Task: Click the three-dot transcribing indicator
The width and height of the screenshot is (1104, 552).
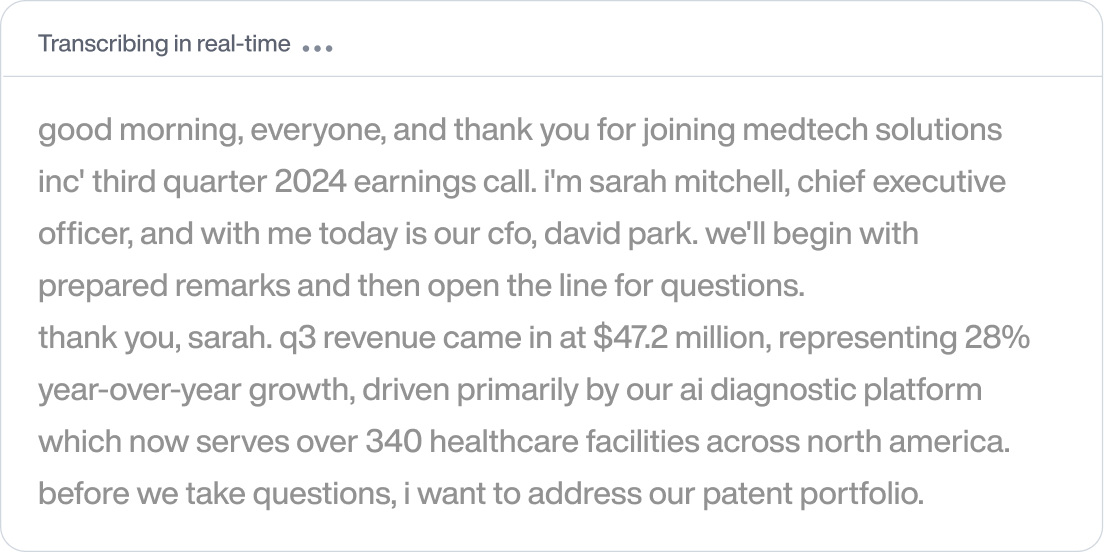Action: (317, 48)
